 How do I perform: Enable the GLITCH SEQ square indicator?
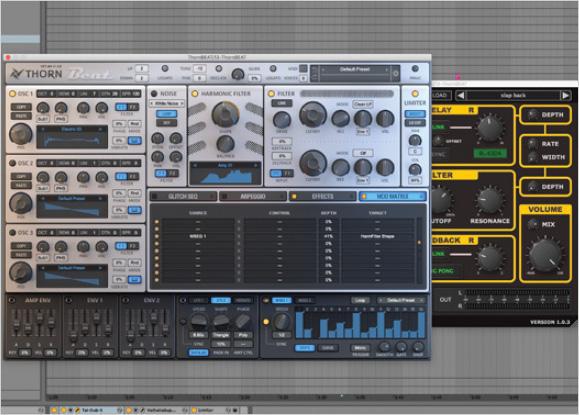[155, 196]
